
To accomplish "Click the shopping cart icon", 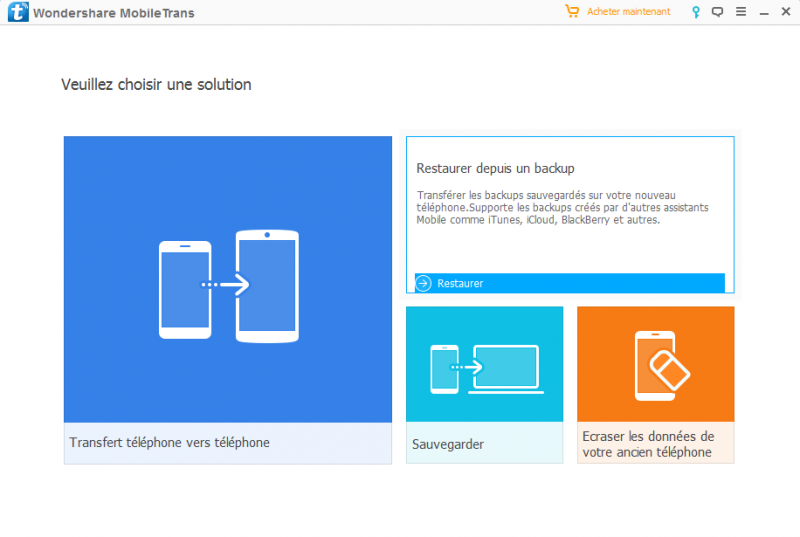I will [572, 11].
